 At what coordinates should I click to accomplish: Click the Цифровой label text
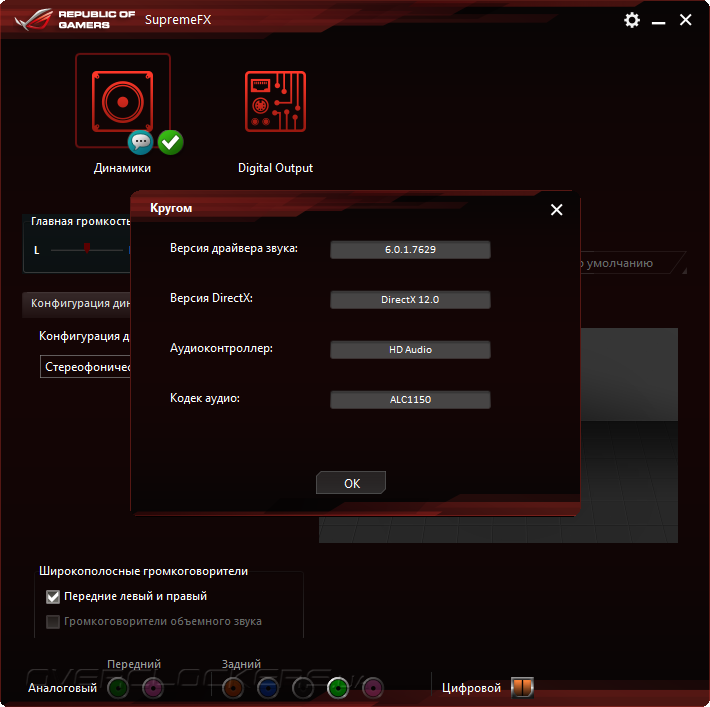click(x=471, y=688)
